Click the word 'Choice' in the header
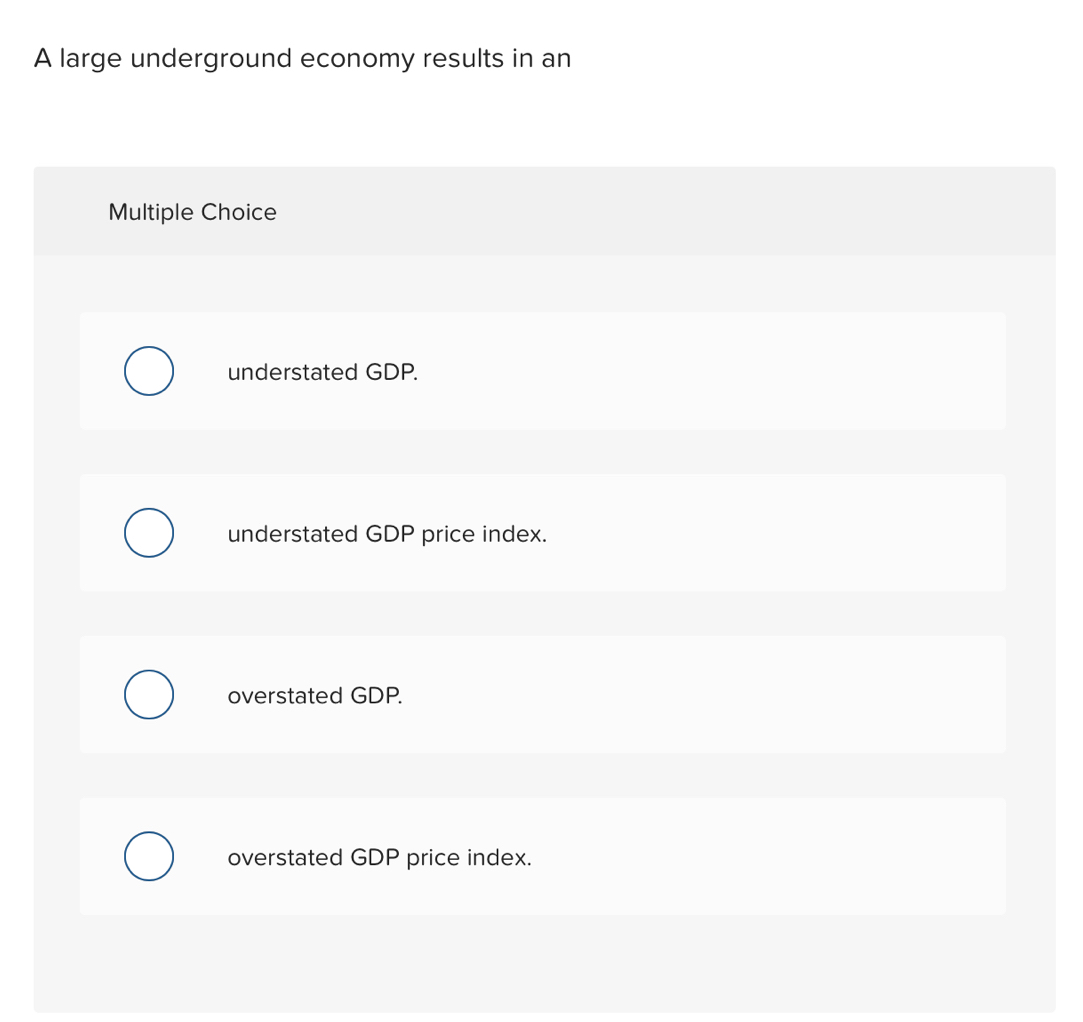 239,212
